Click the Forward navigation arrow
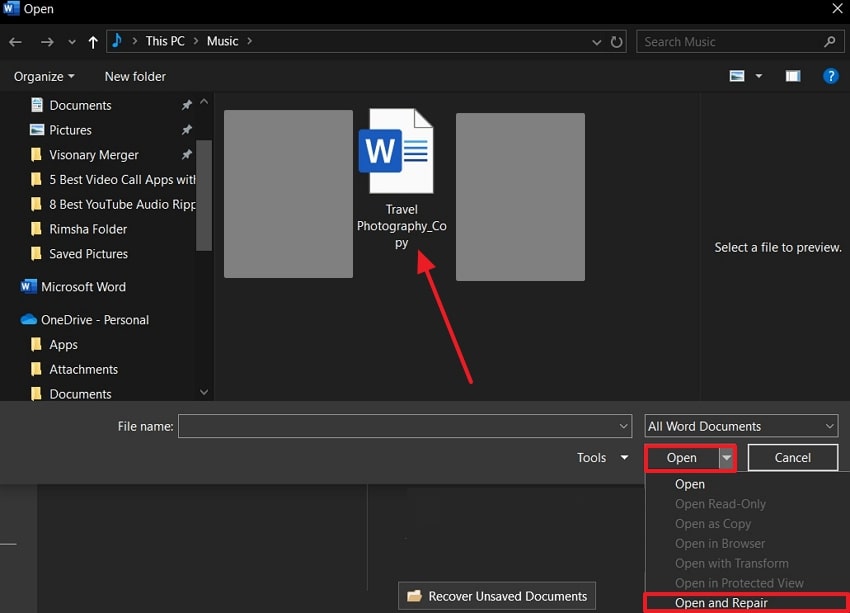850x613 pixels. [x=47, y=42]
